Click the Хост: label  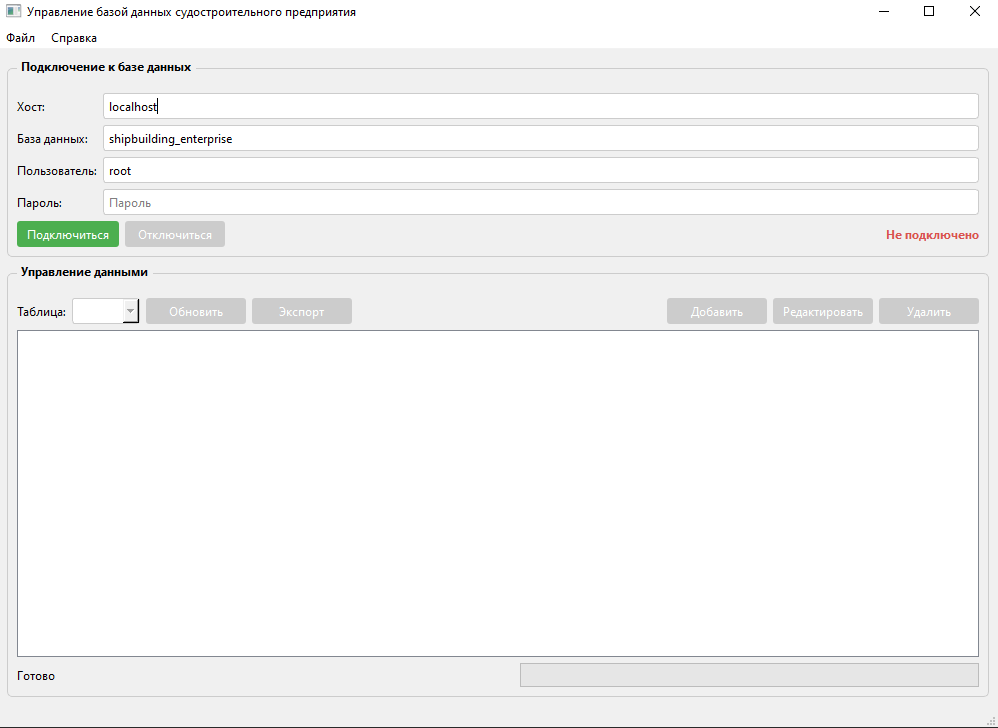tap(31, 107)
